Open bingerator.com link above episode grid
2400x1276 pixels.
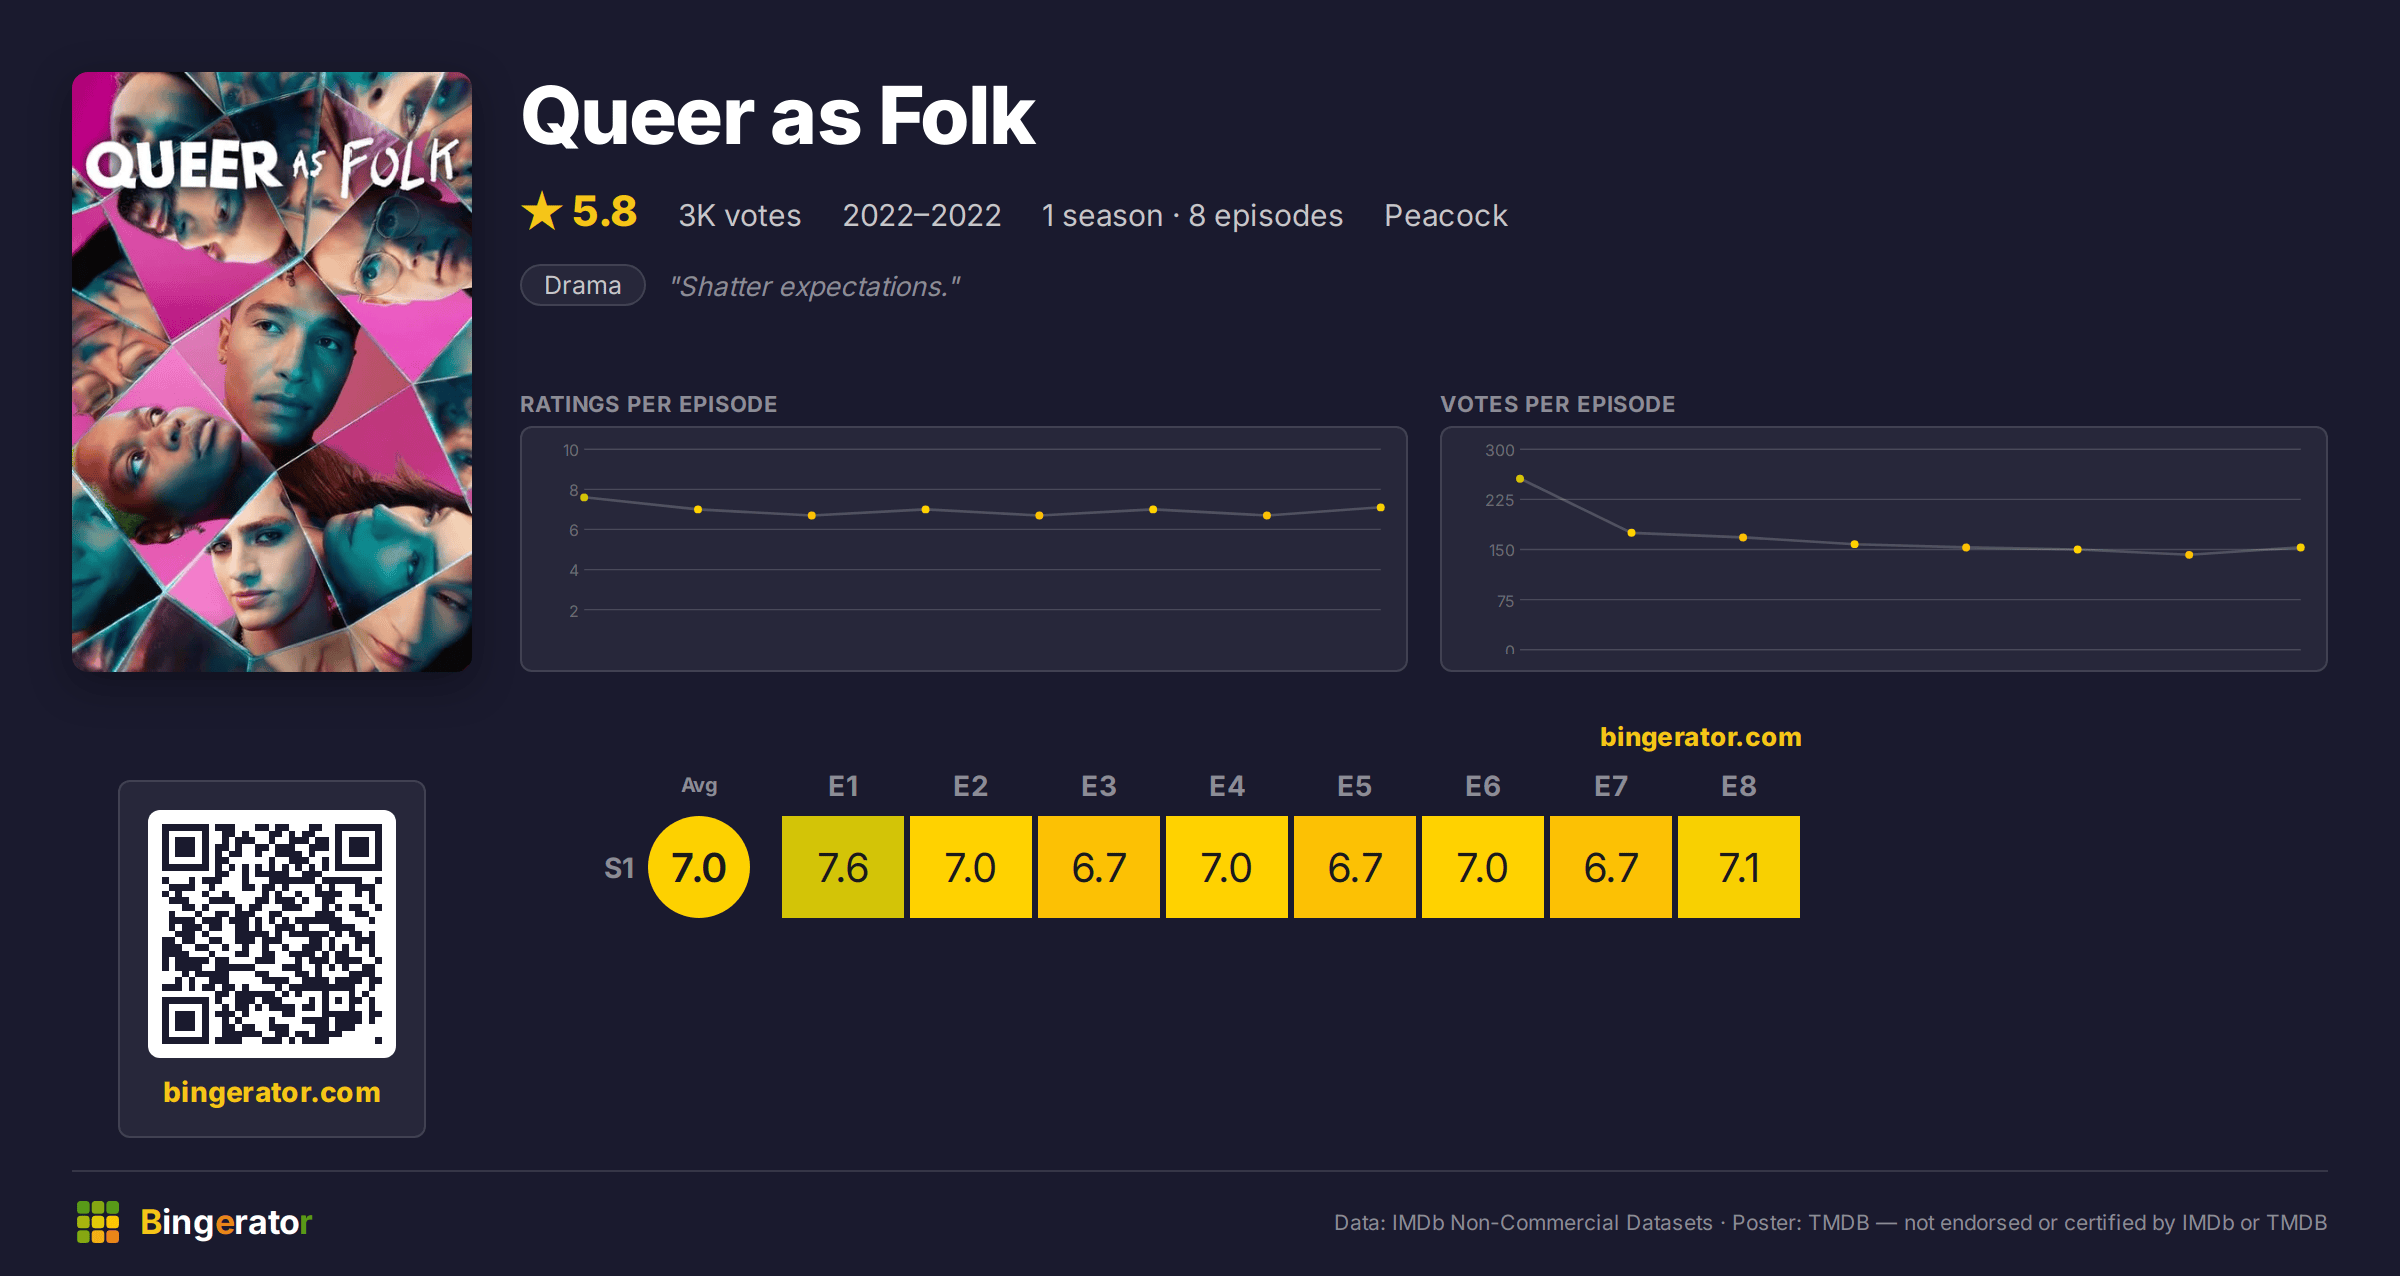[x=1701, y=737]
